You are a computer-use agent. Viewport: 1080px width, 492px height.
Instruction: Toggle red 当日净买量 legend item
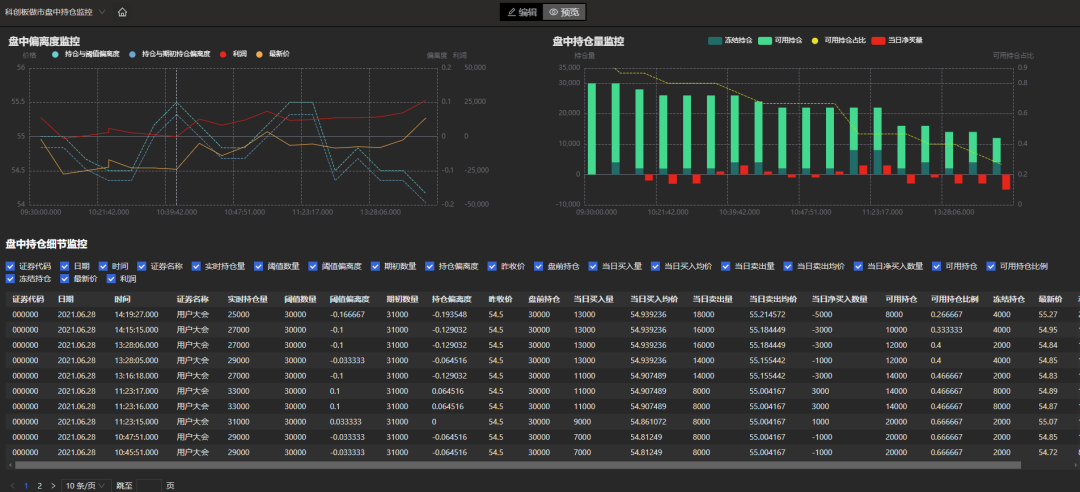click(897, 41)
